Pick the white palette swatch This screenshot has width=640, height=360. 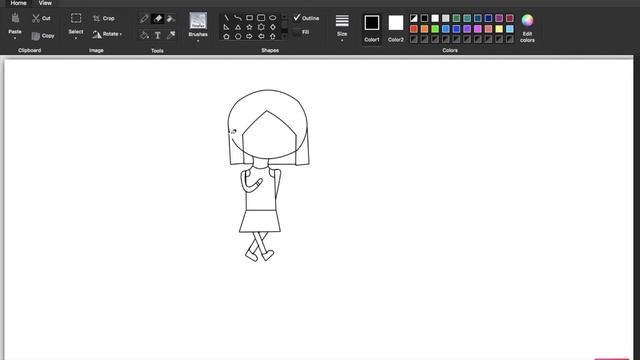pyautogui.click(x=435, y=18)
